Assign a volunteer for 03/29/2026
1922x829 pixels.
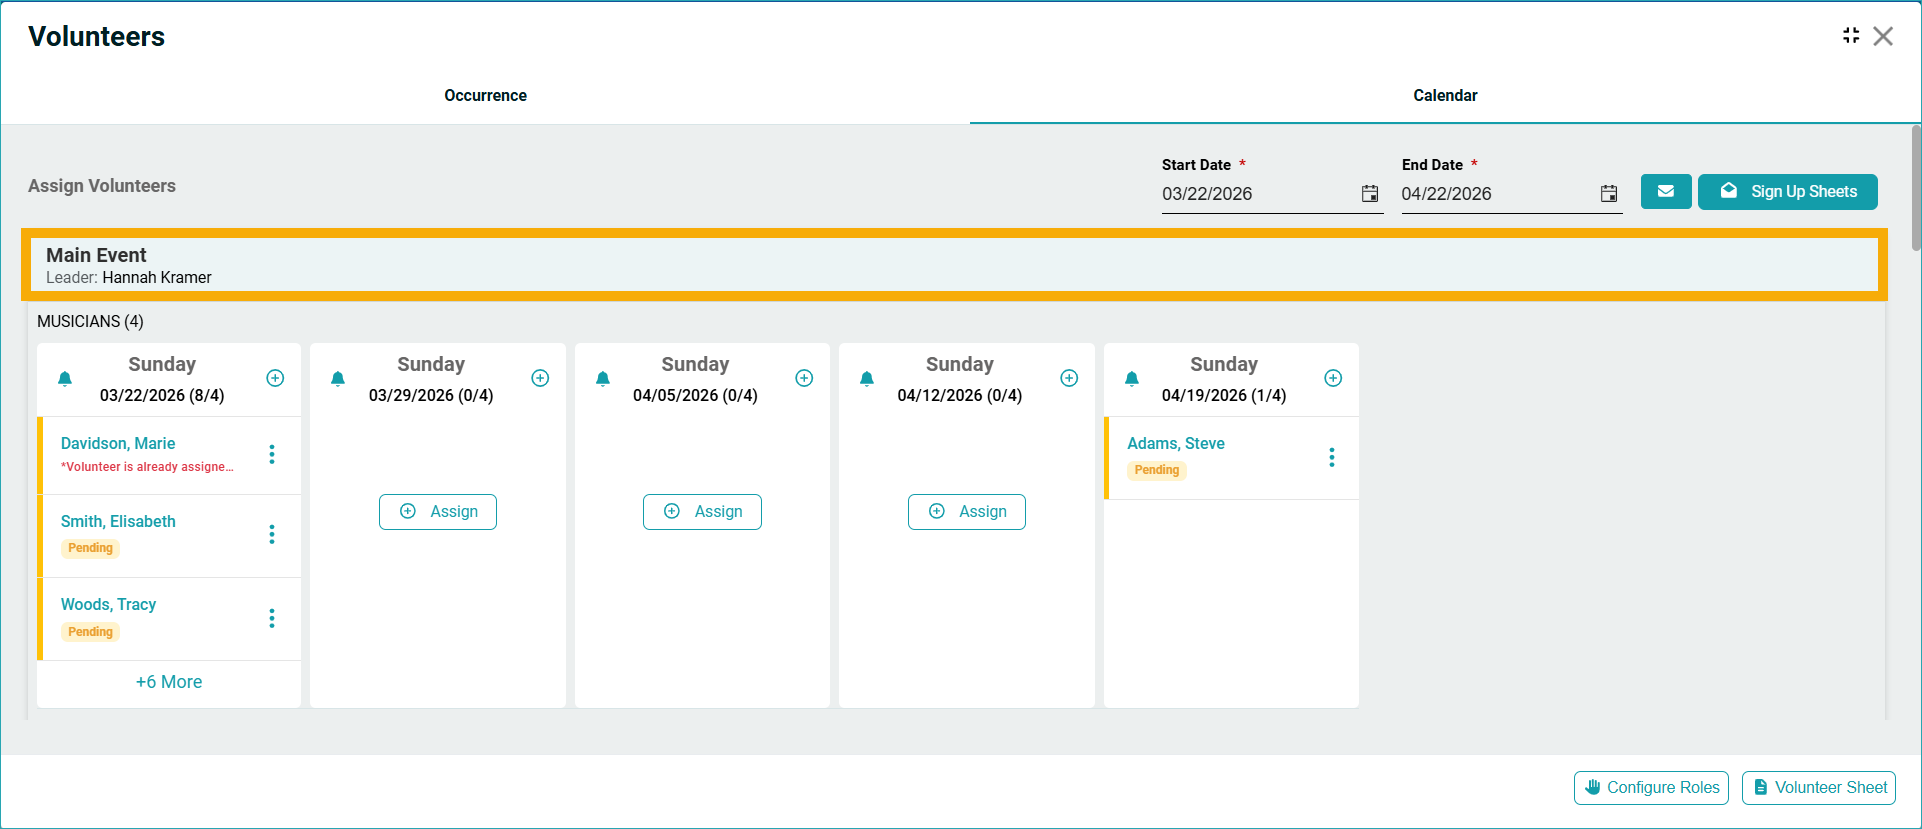(438, 512)
